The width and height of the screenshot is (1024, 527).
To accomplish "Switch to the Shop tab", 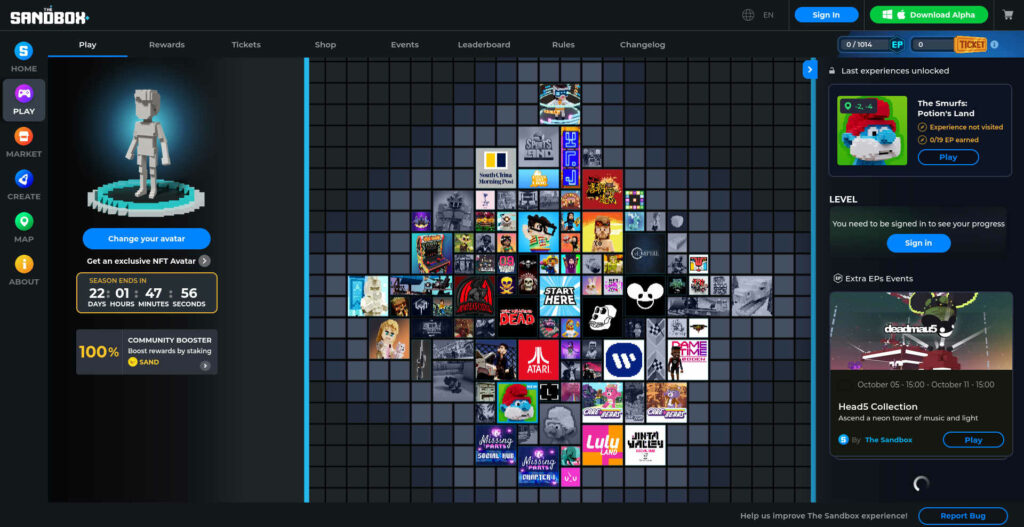I will point(325,44).
